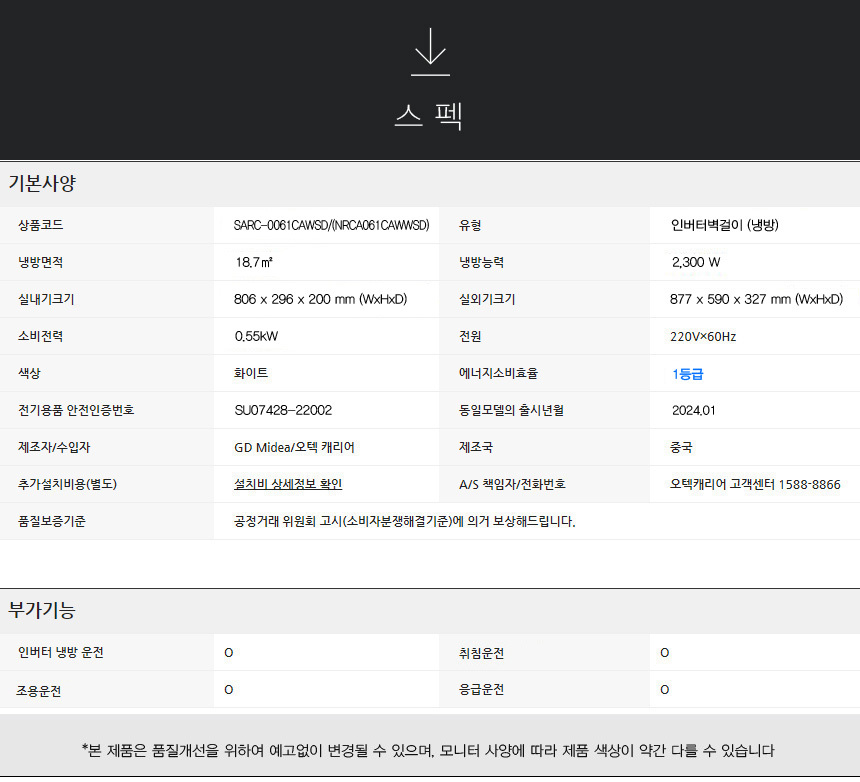Select the 기본사양 section header
Viewport: 860px width, 782px height.
click(x=42, y=184)
